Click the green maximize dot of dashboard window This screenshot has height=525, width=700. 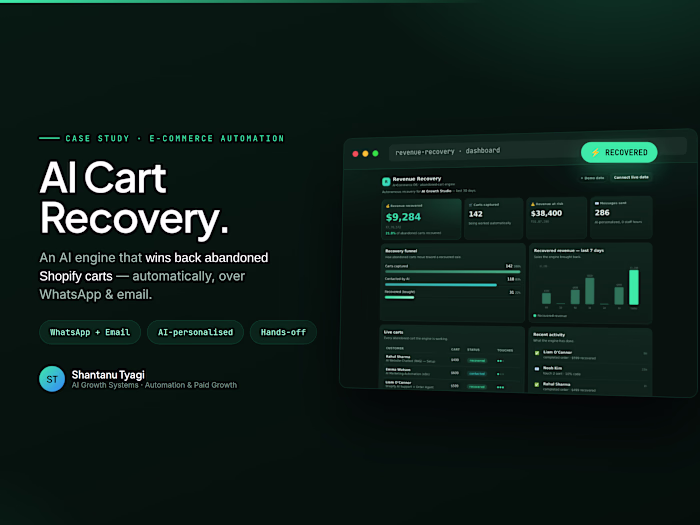pos(375,153)
